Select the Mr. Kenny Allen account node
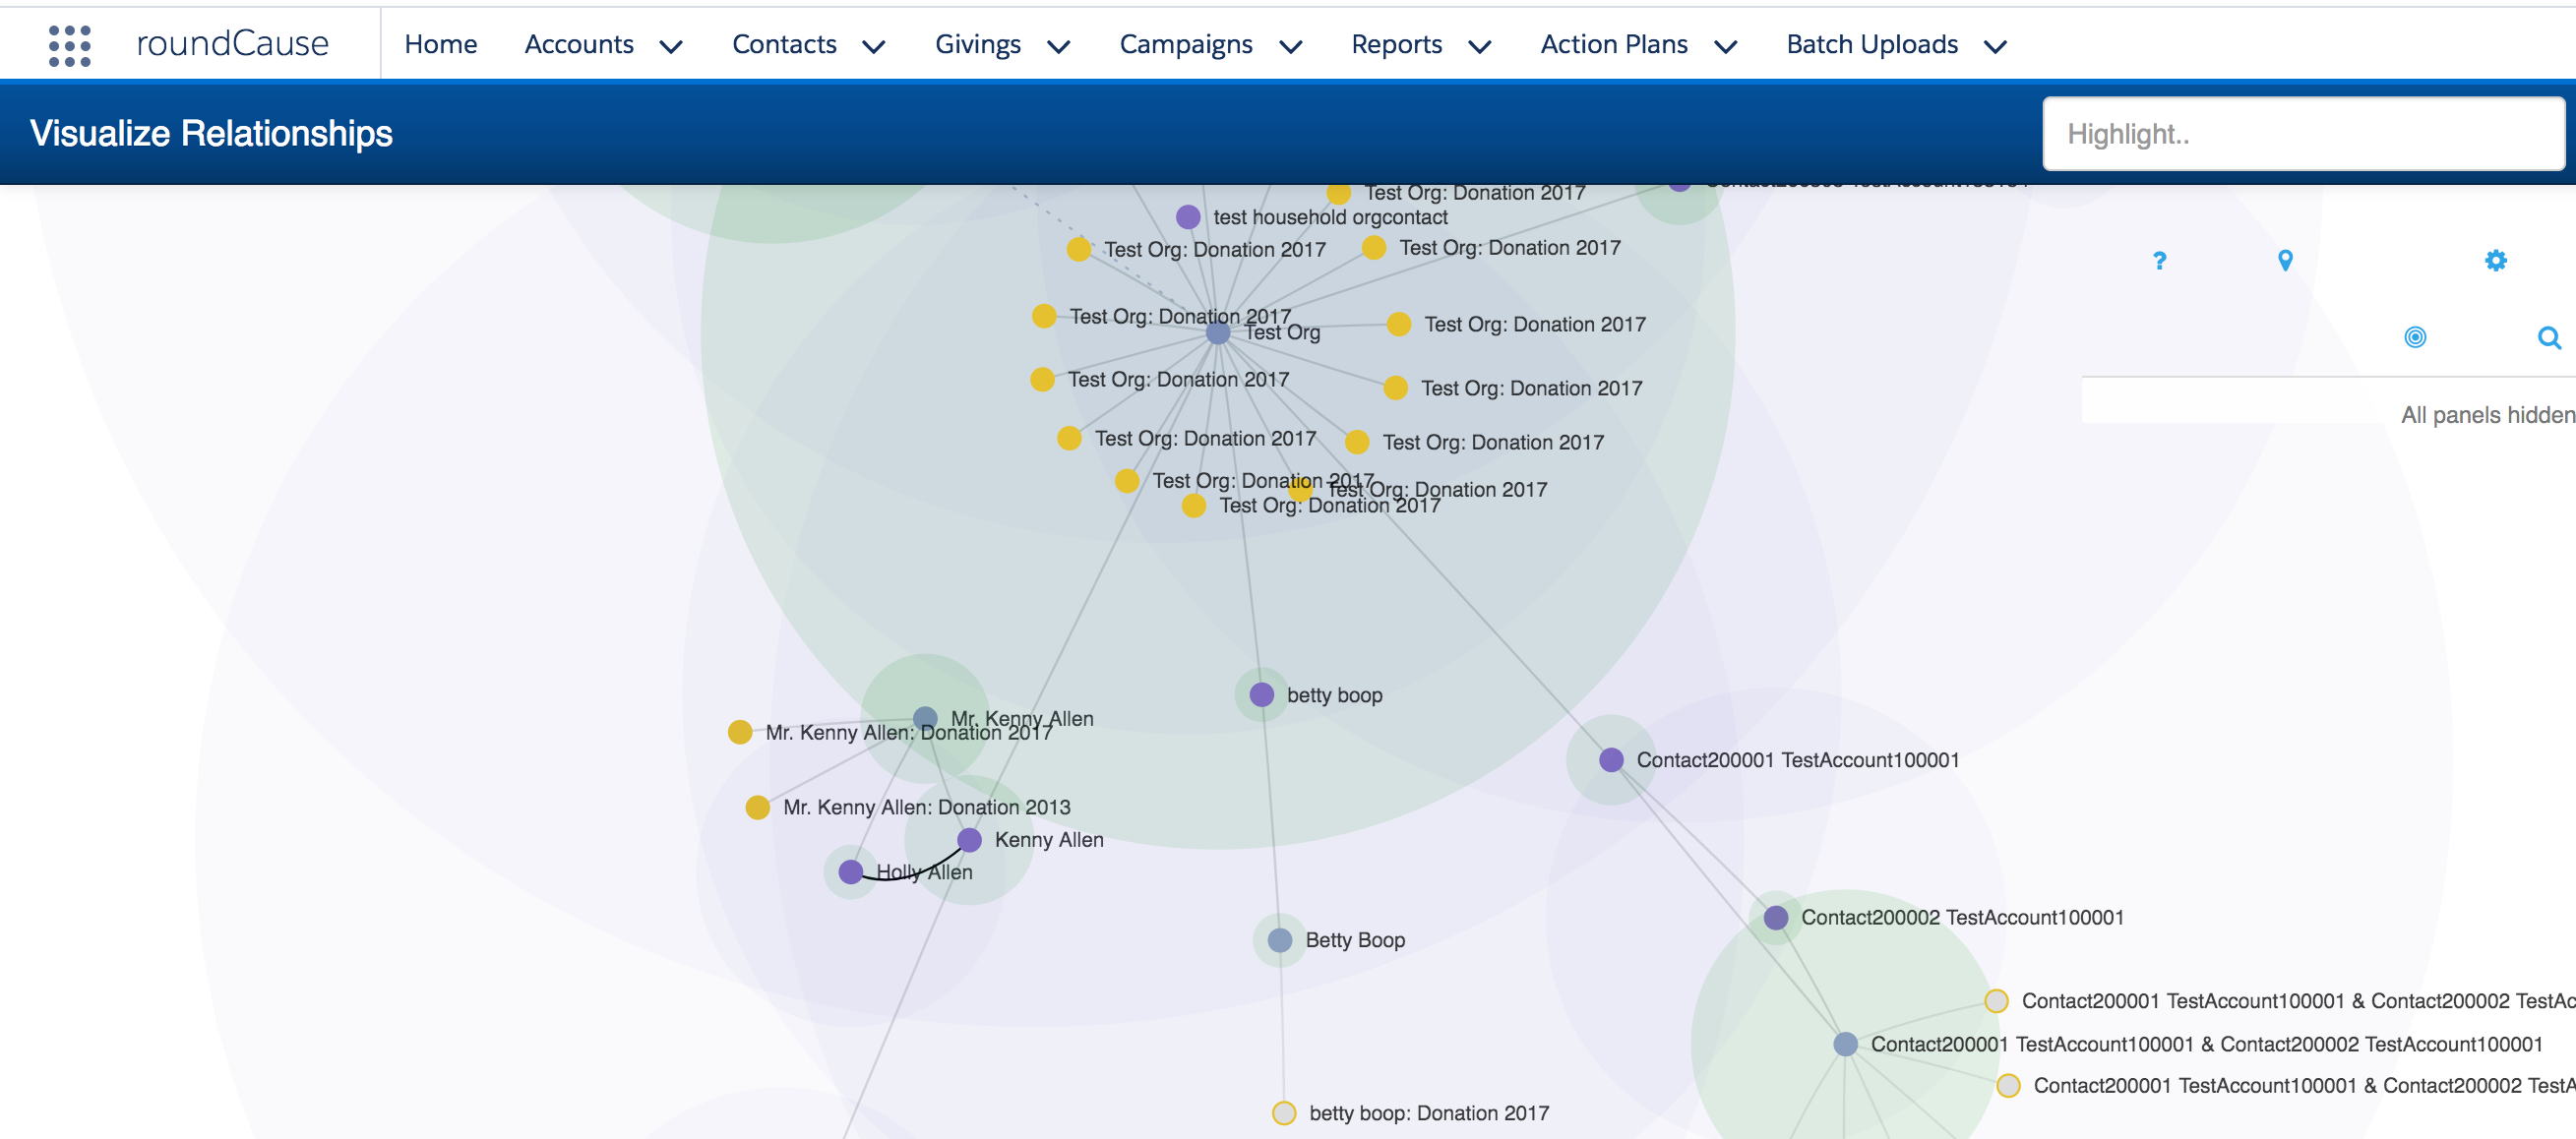This screenshot has width=2576, height=1139. click(x=925, y=718)
